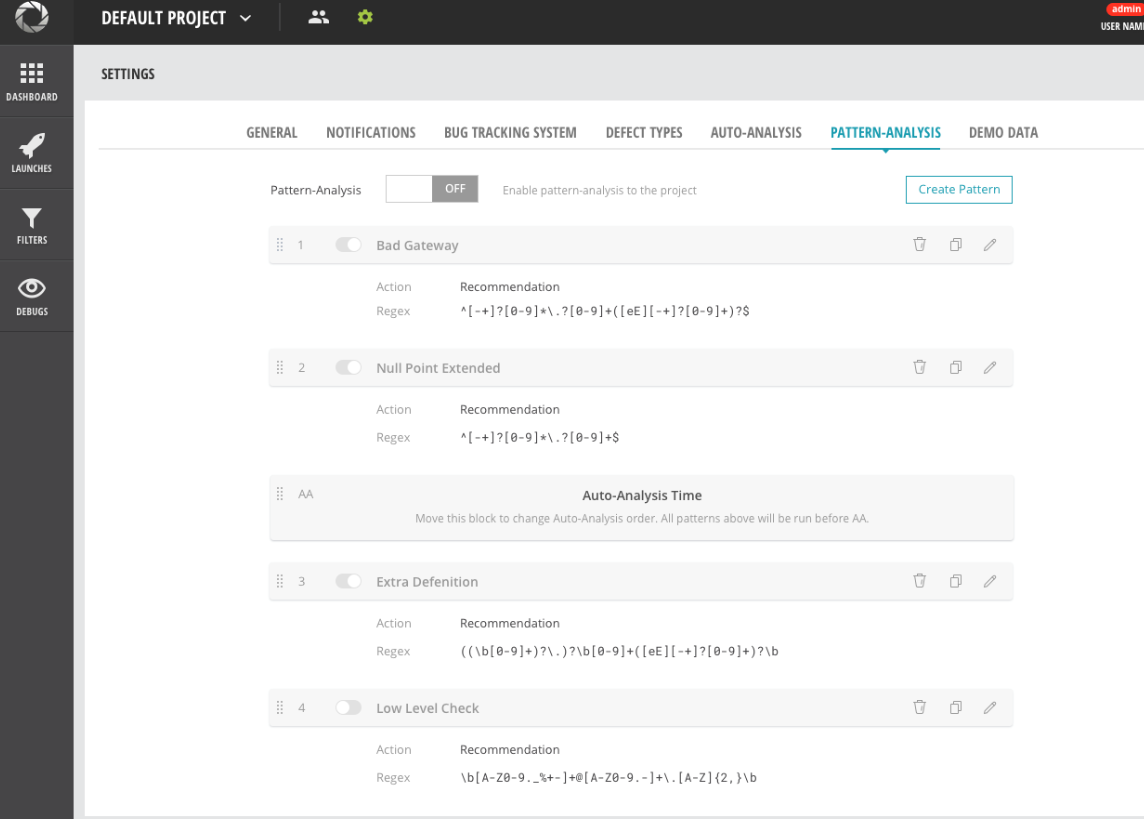The height and width of the screenshot is (819, 1144).
Task: Grab the Auto-Analysis Time drag handle
Action: pos(280,493)
